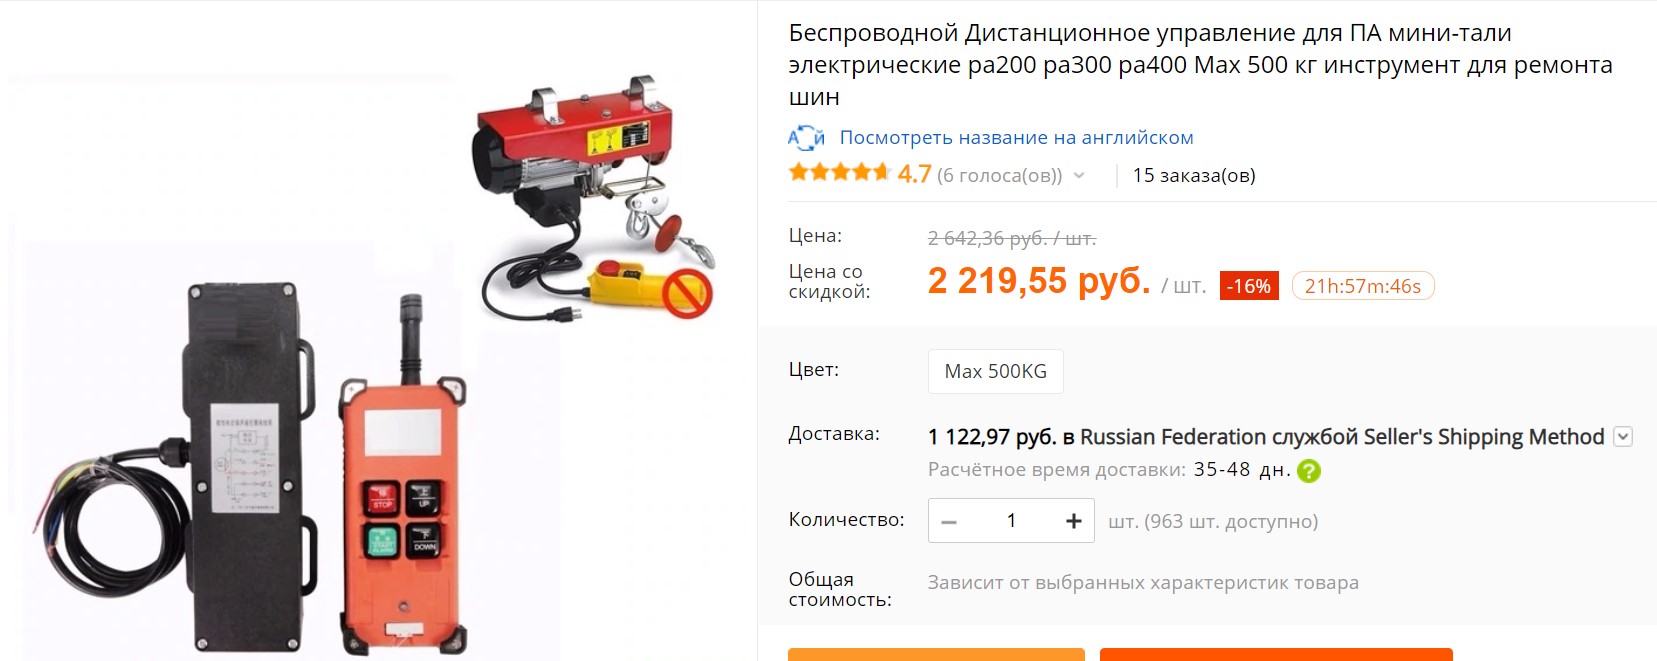The height and width of the screenshot is (661, 1657).
Task: Click the quantity input field showing 1
Action: [x=1011, y=521]
